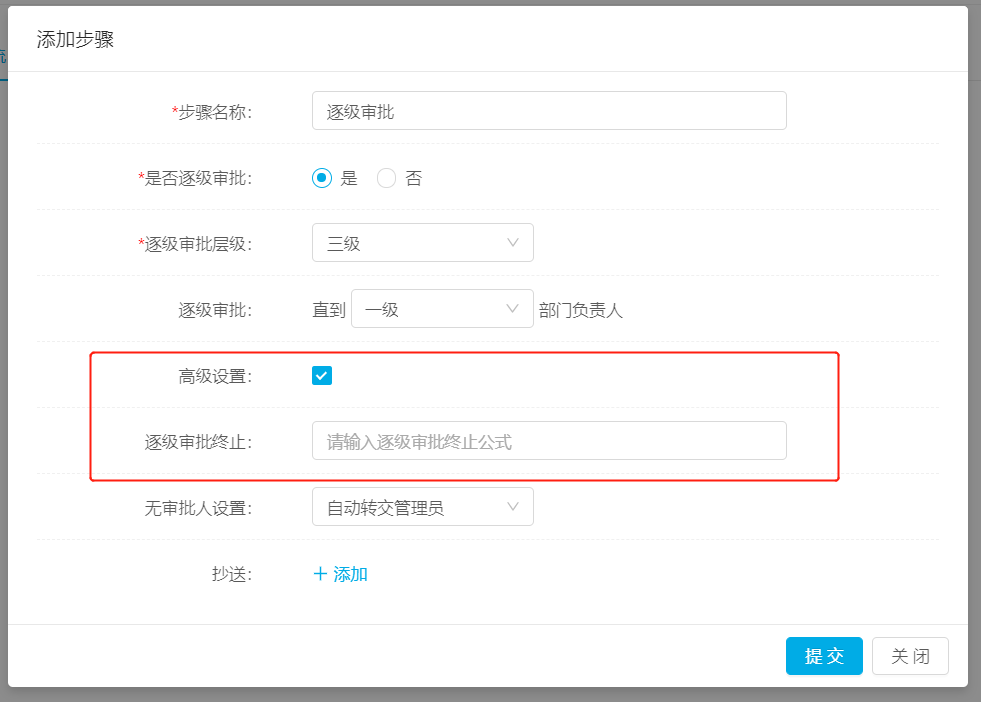Click the 关闭 button
The width and height of the screenshot is (981, 702).
point(910,656)
